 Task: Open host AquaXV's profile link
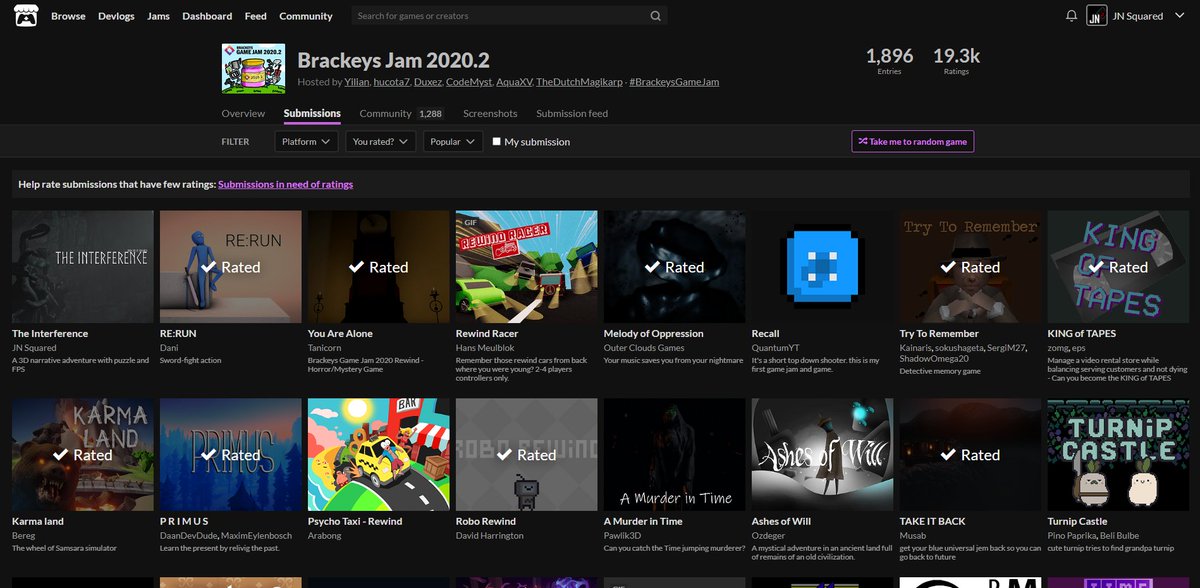coord(512,82)
